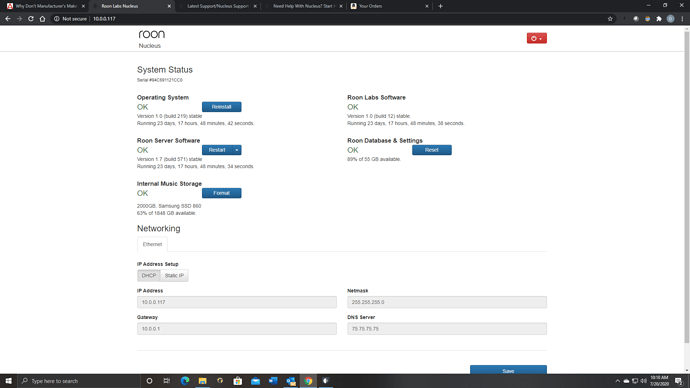The width and height of the screenshot is (690, 388).
Task: Close the Latest Support/Nucleus Support tab
Action: (255, 6)
